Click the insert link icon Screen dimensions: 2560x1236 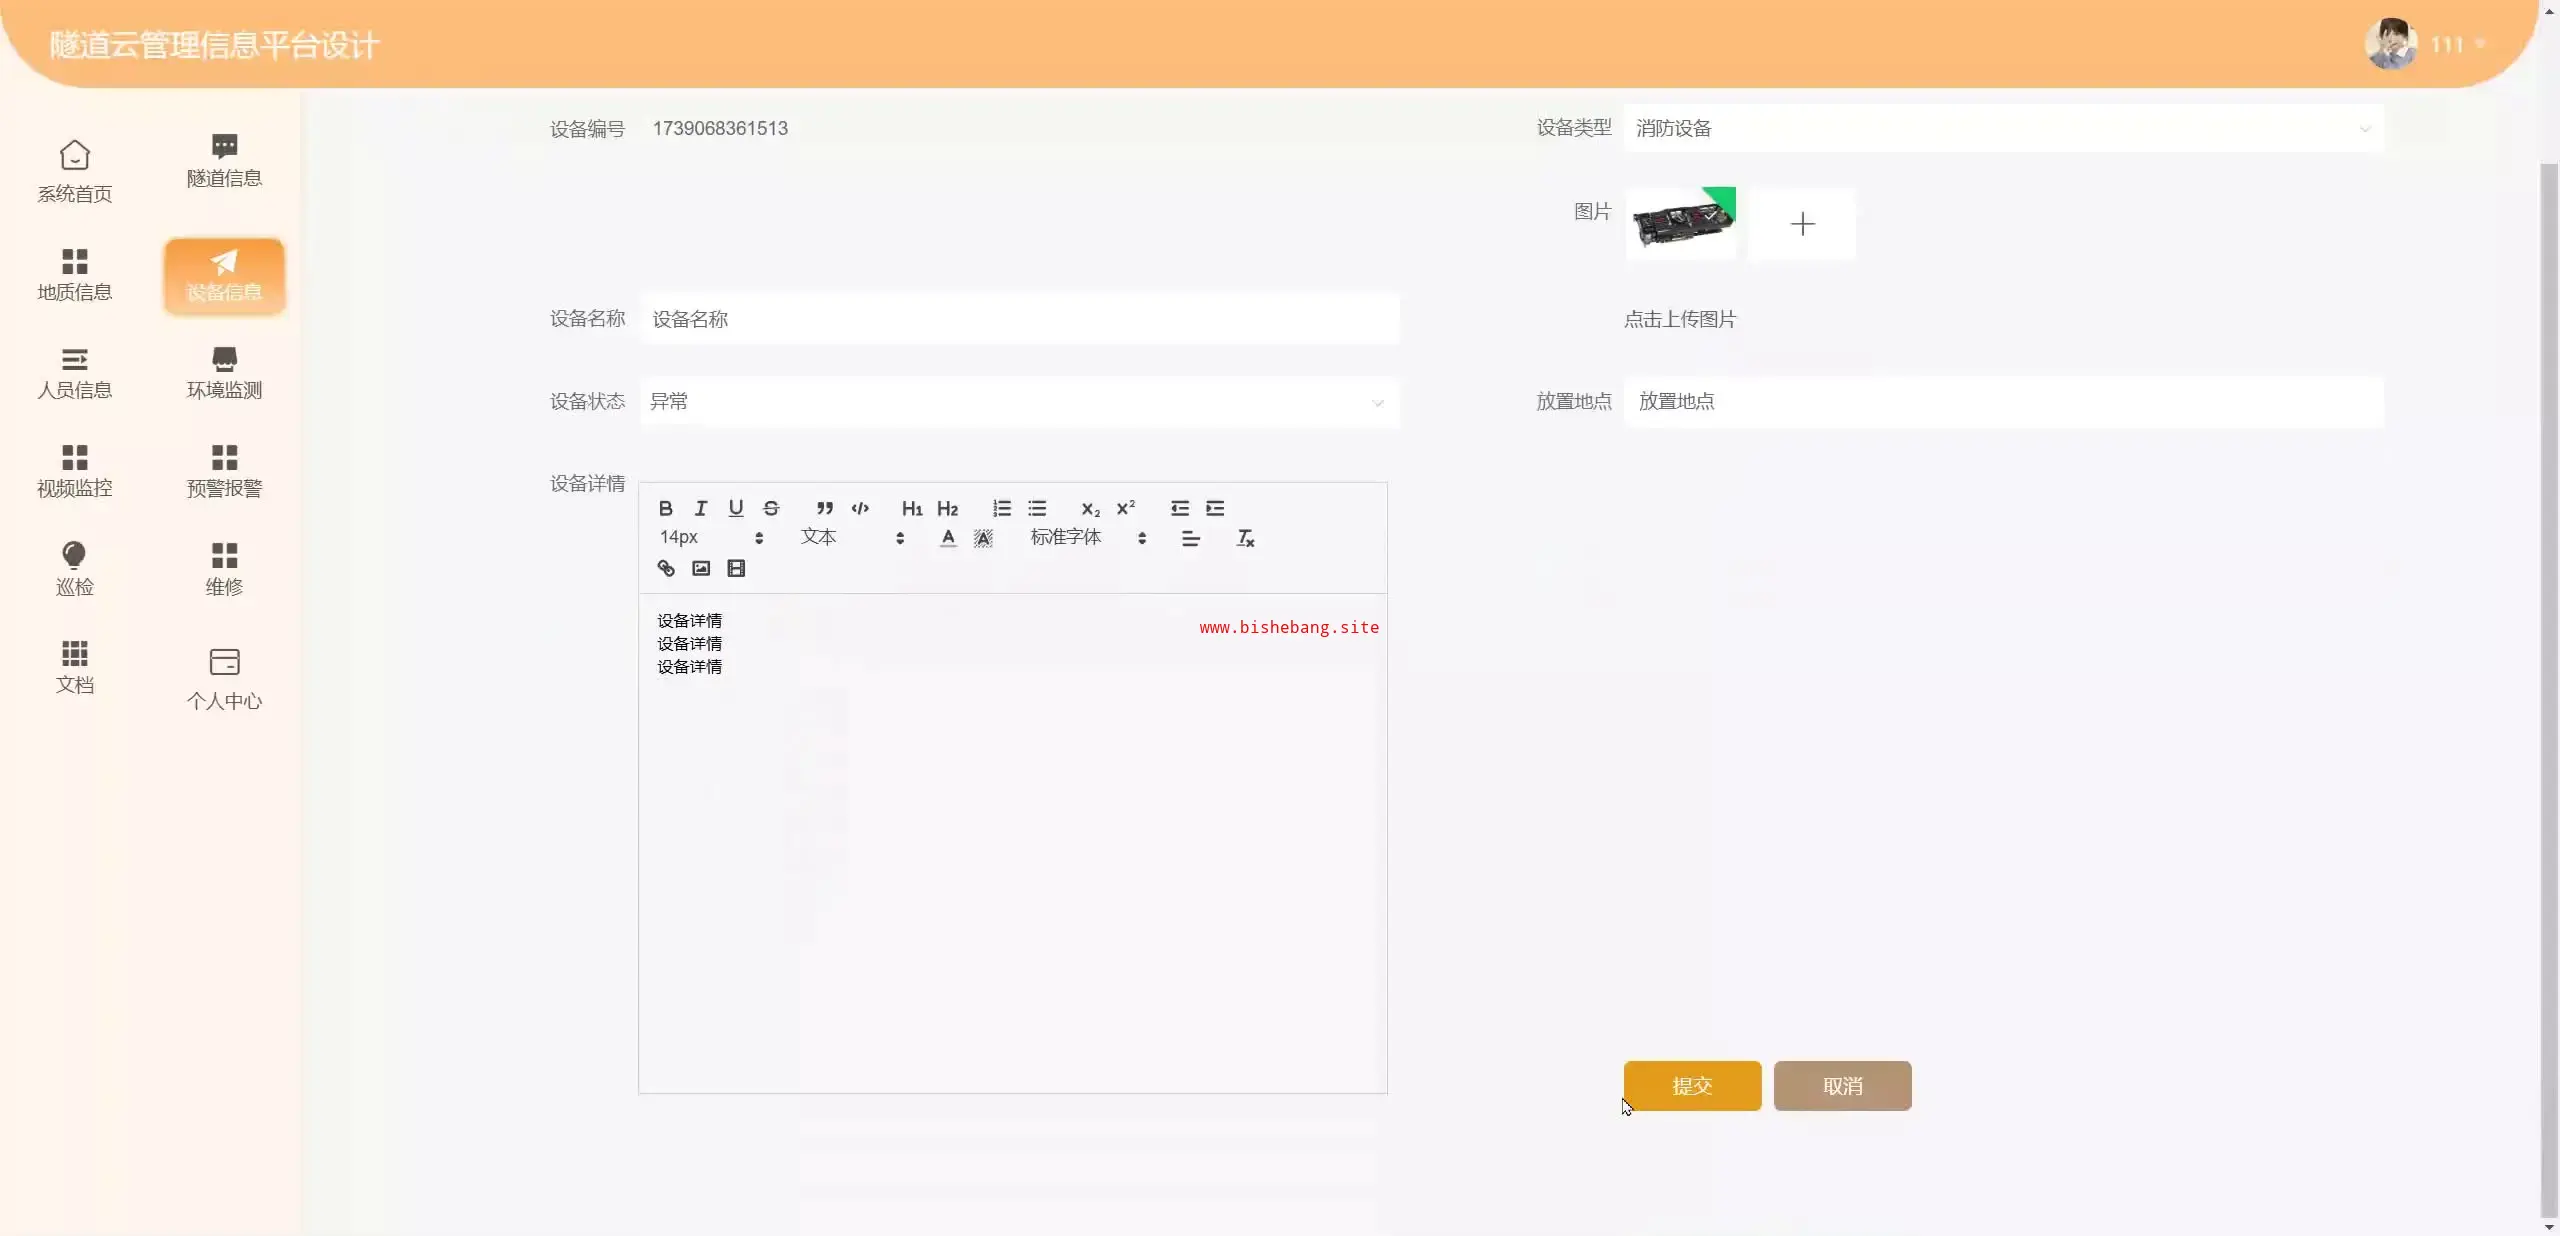[x=666, y=568]
